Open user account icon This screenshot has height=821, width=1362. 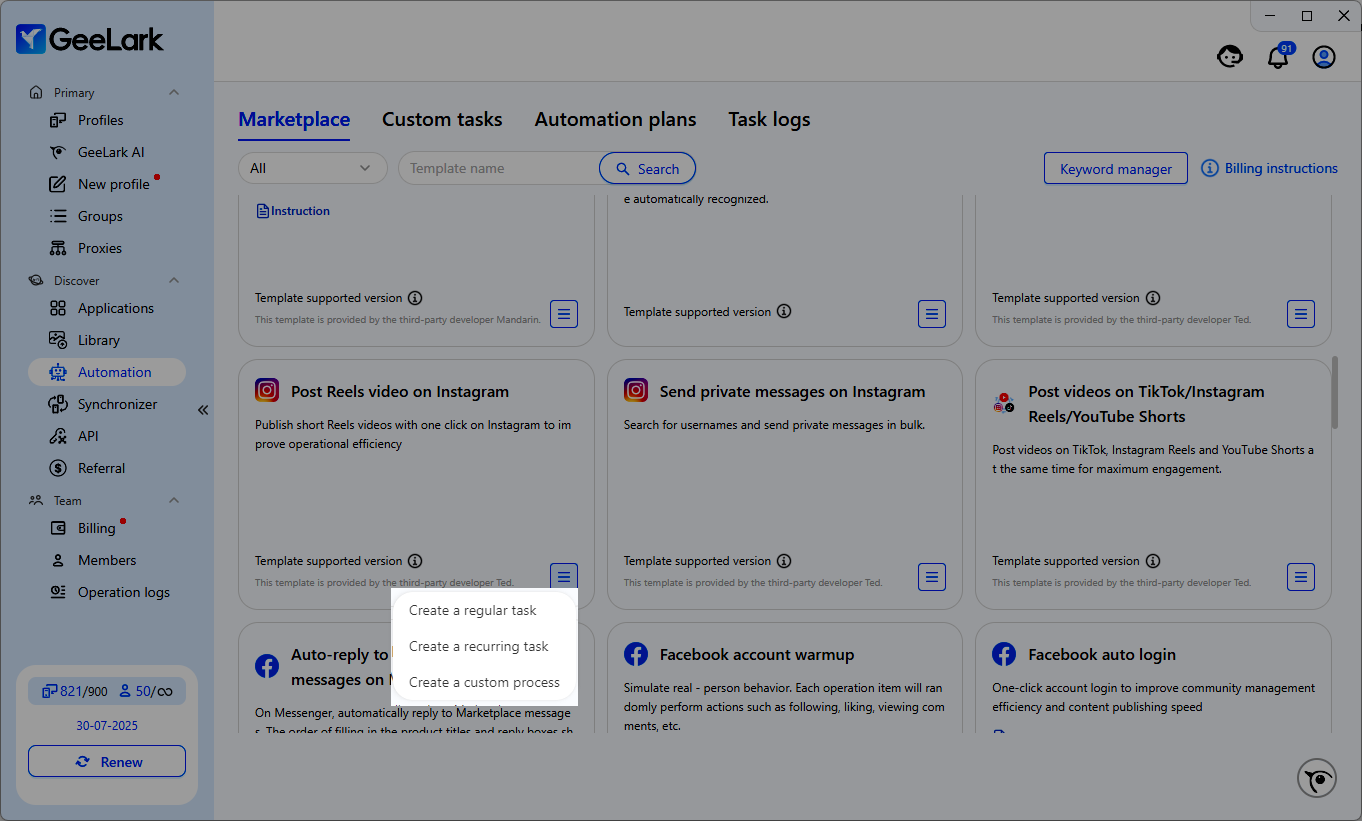pyautogui.click(x=1324, y=57)
